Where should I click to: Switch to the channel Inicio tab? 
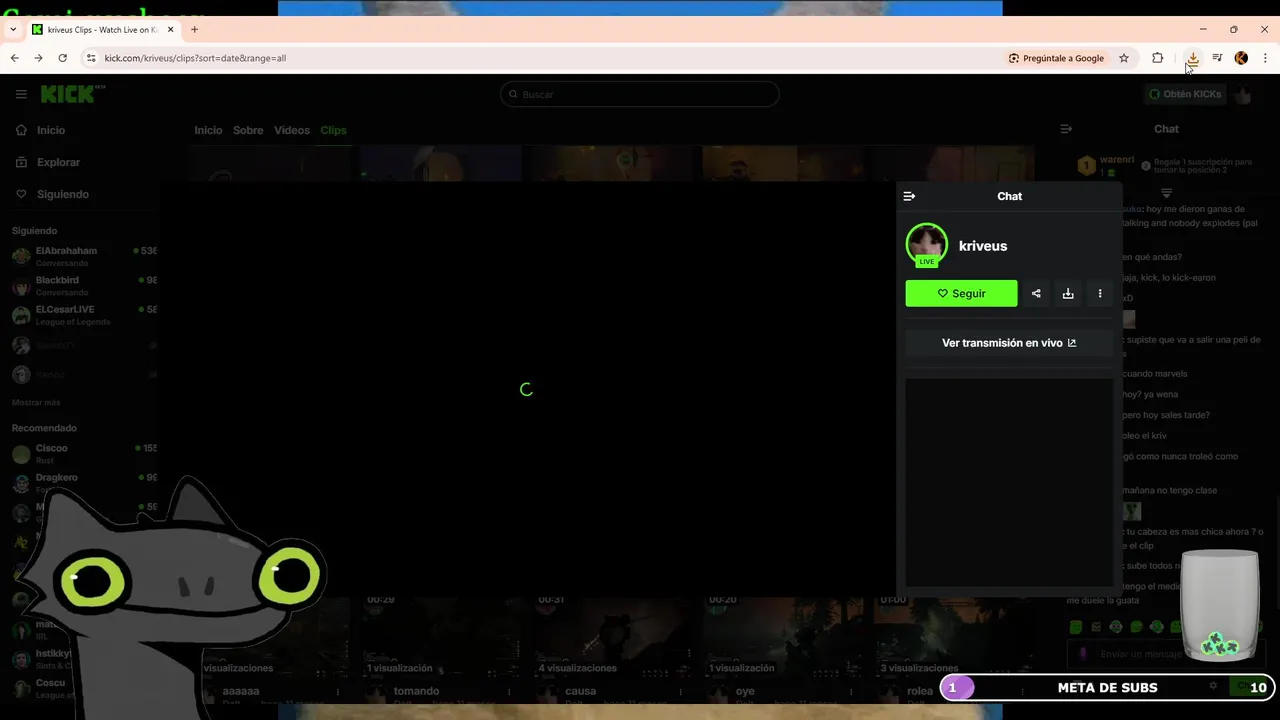pos(208,130)
